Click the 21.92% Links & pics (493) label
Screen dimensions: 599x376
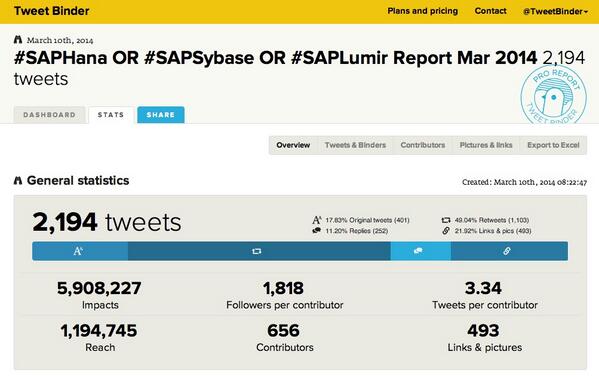pos(493,231)
